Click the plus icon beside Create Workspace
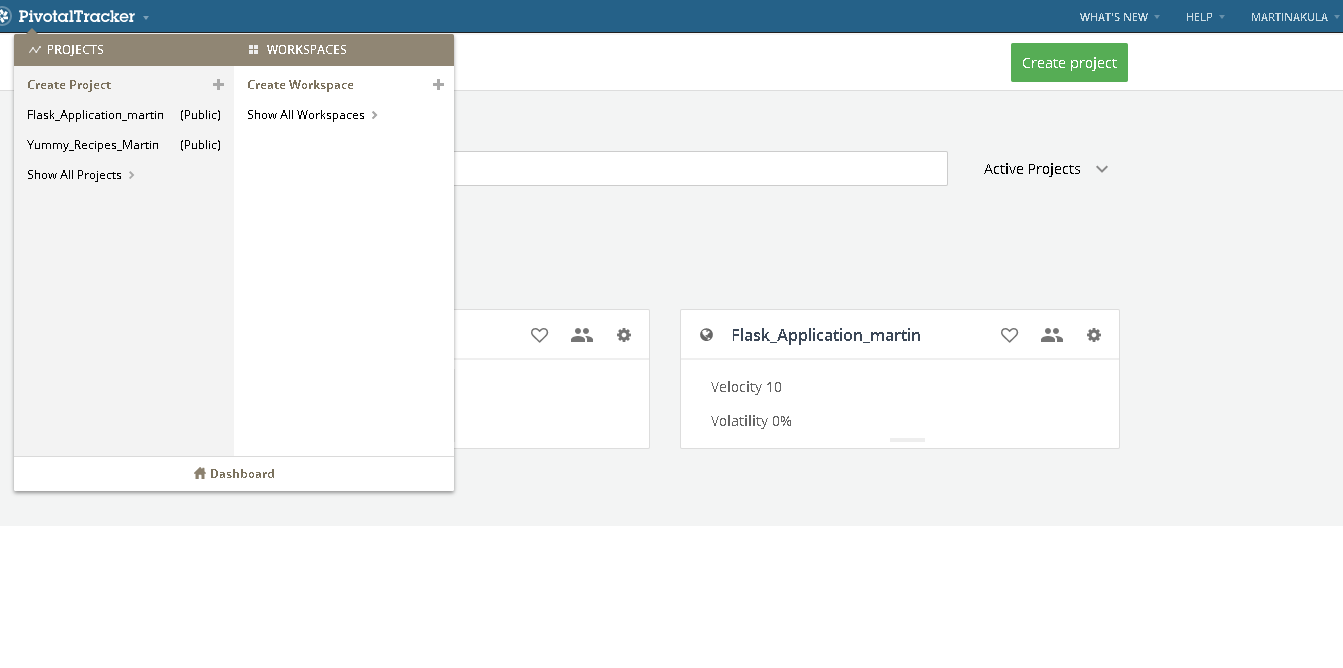This screenshot has width=1343, height=668. [438, 85]
